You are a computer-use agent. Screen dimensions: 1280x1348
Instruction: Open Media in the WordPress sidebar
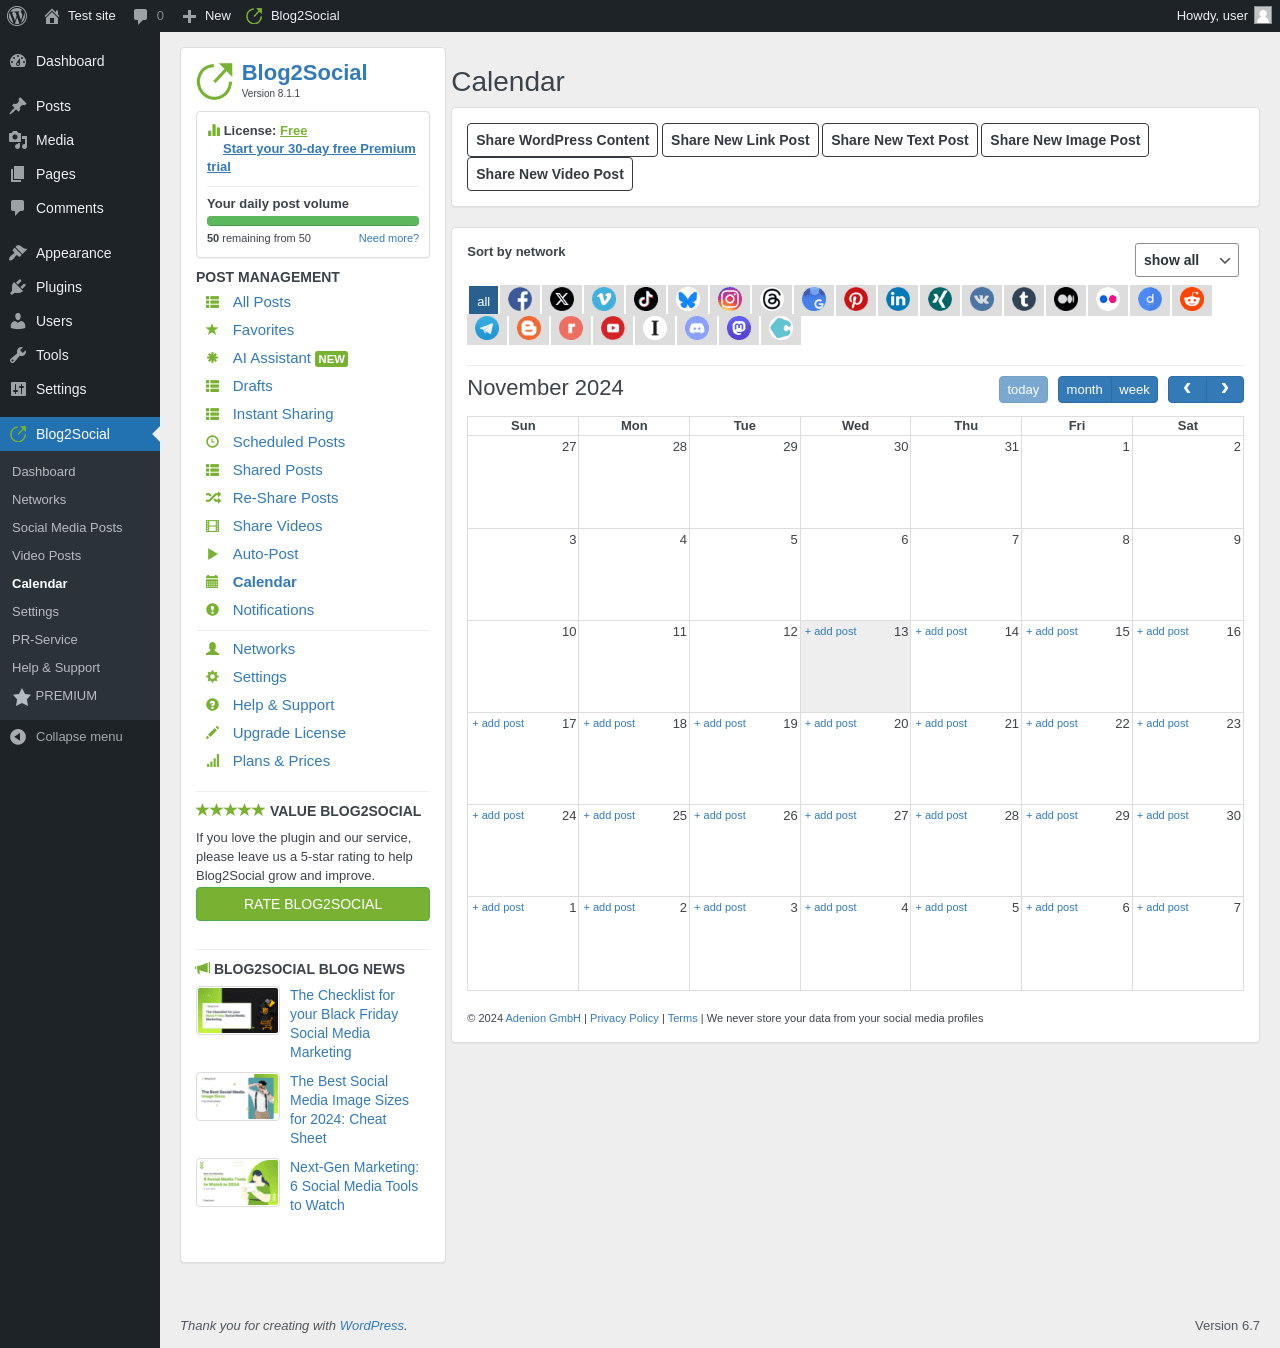[x=80, y=140]
